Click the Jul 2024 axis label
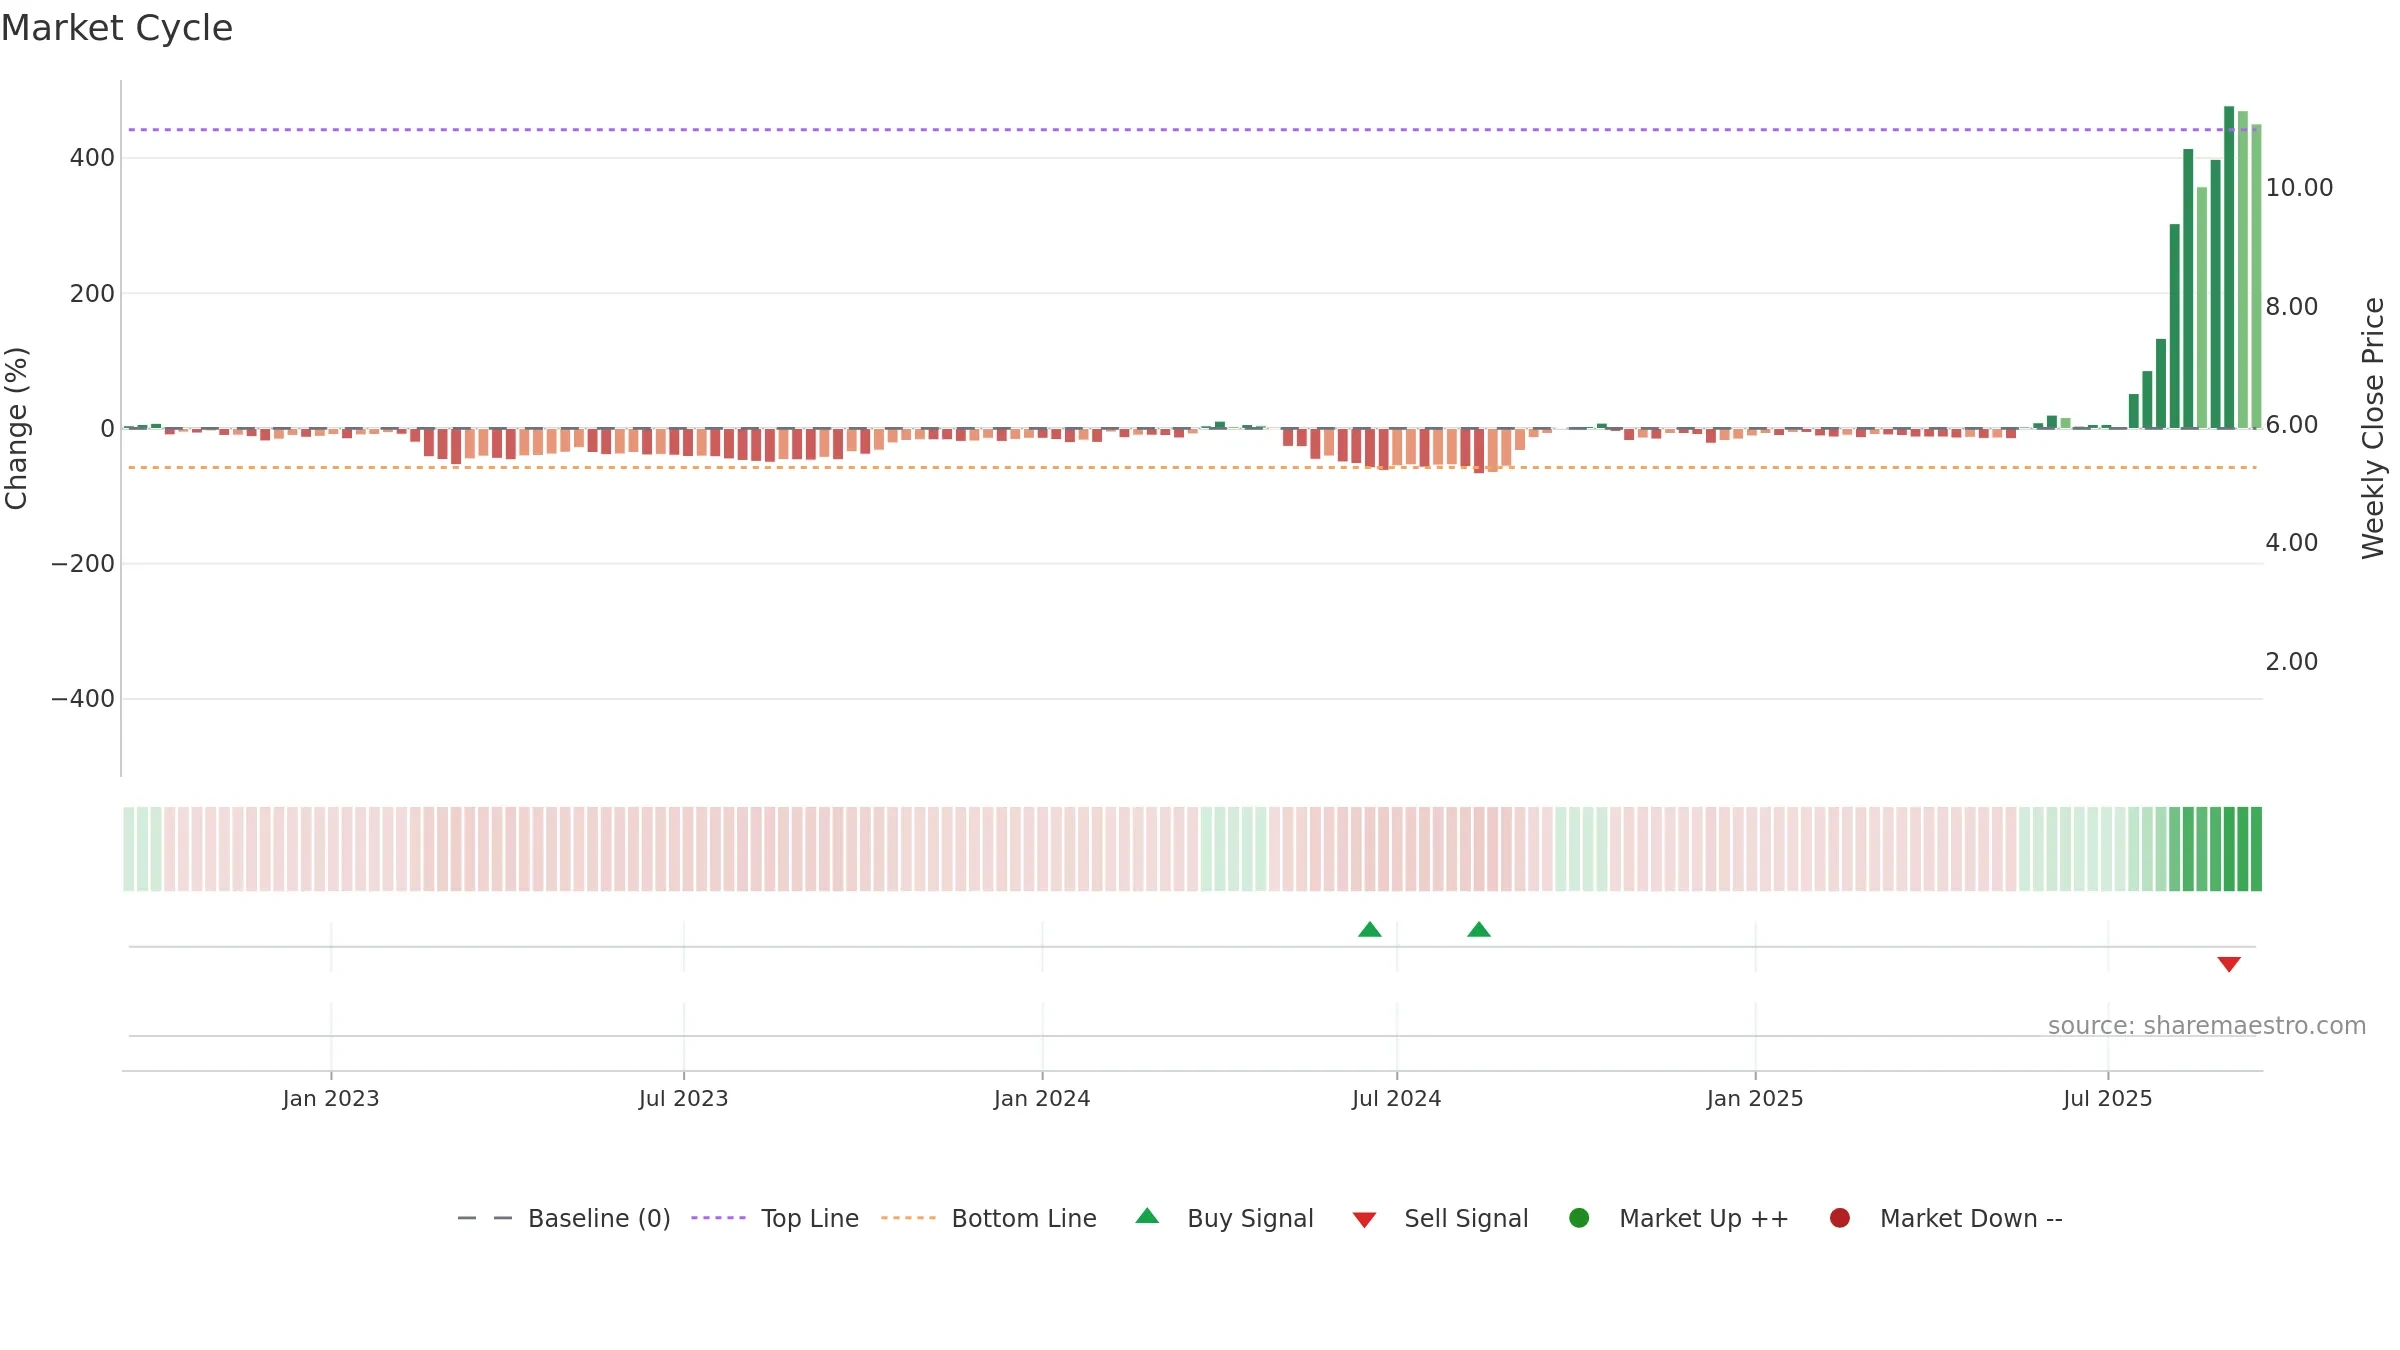 pyautogui.click(x=1397, y=1099)
